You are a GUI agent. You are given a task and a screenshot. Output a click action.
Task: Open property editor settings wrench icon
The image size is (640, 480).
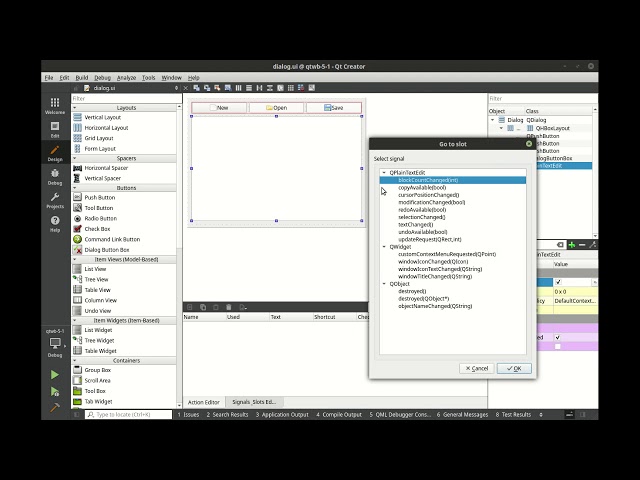click(x=593, y=245)
